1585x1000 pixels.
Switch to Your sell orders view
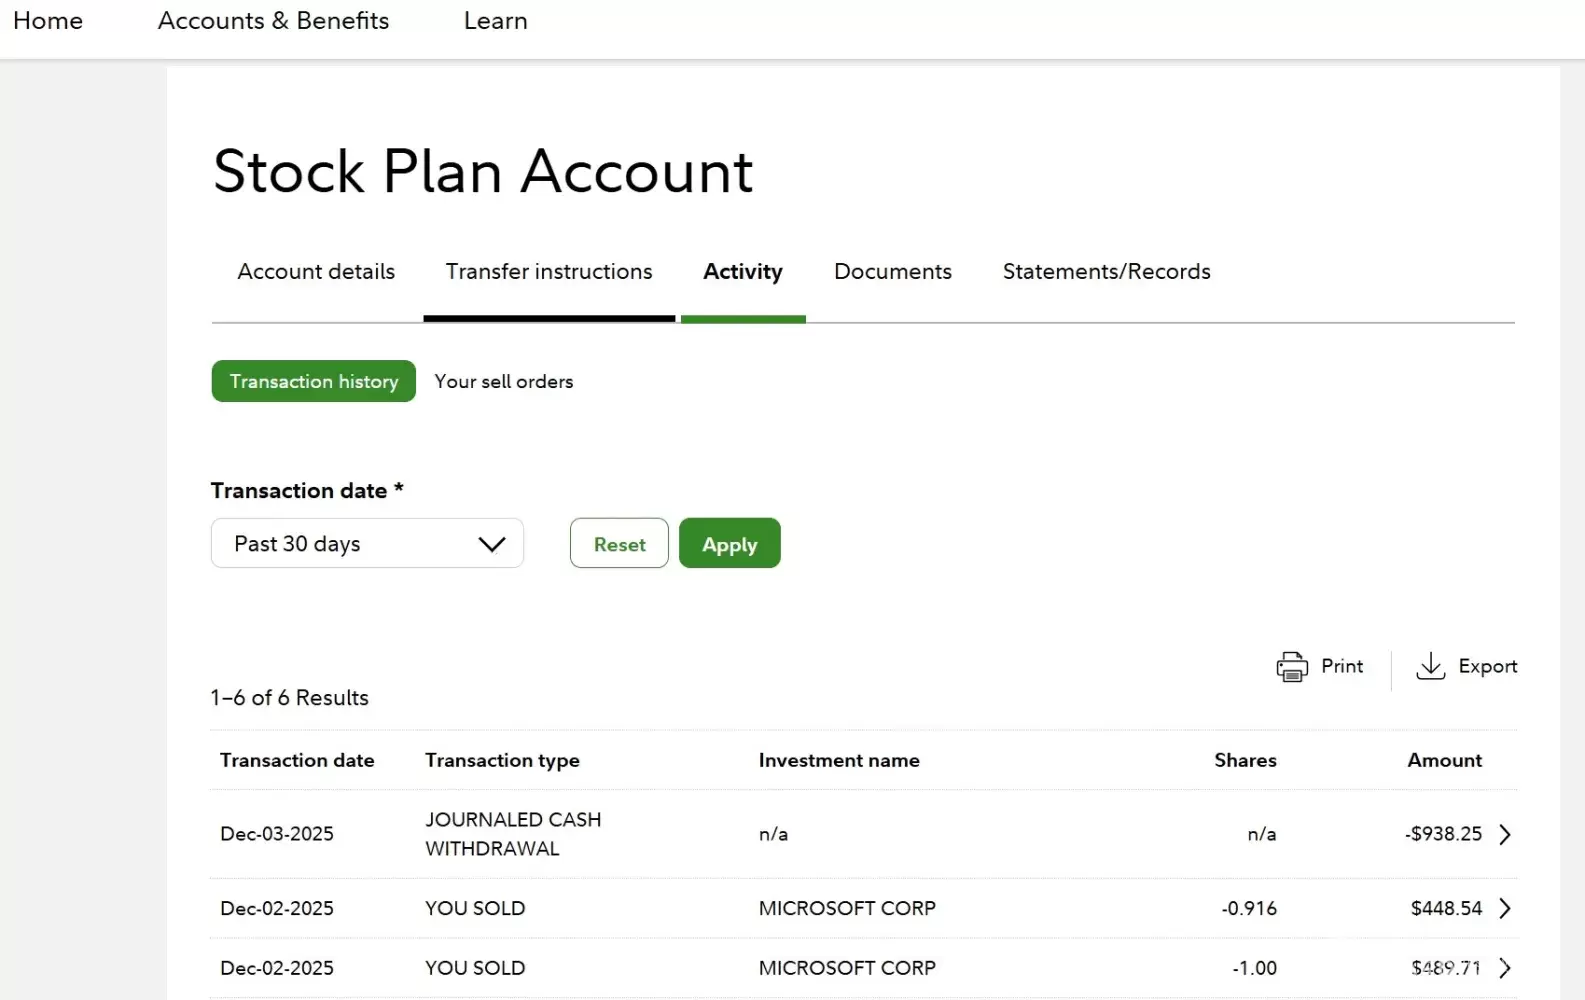pos(503,382)
